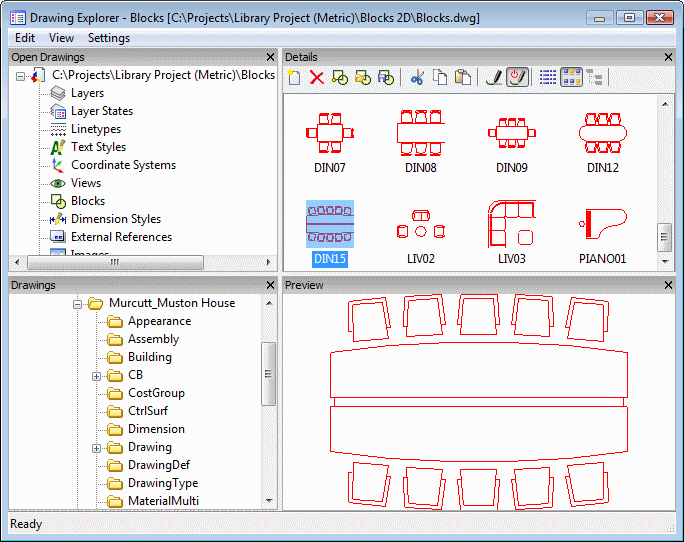Close the Preview panel
The image size is (684, 542).
tap(669, 285)
